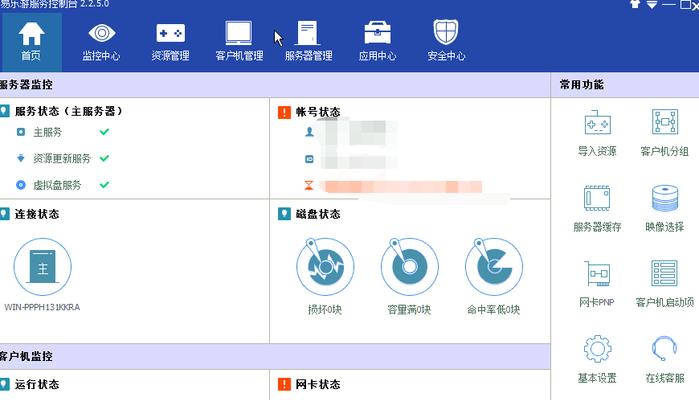The image size is (699, 400).
Task: Open the 首页 home tab
Action: pyautogui.click(x=31, y=41)
